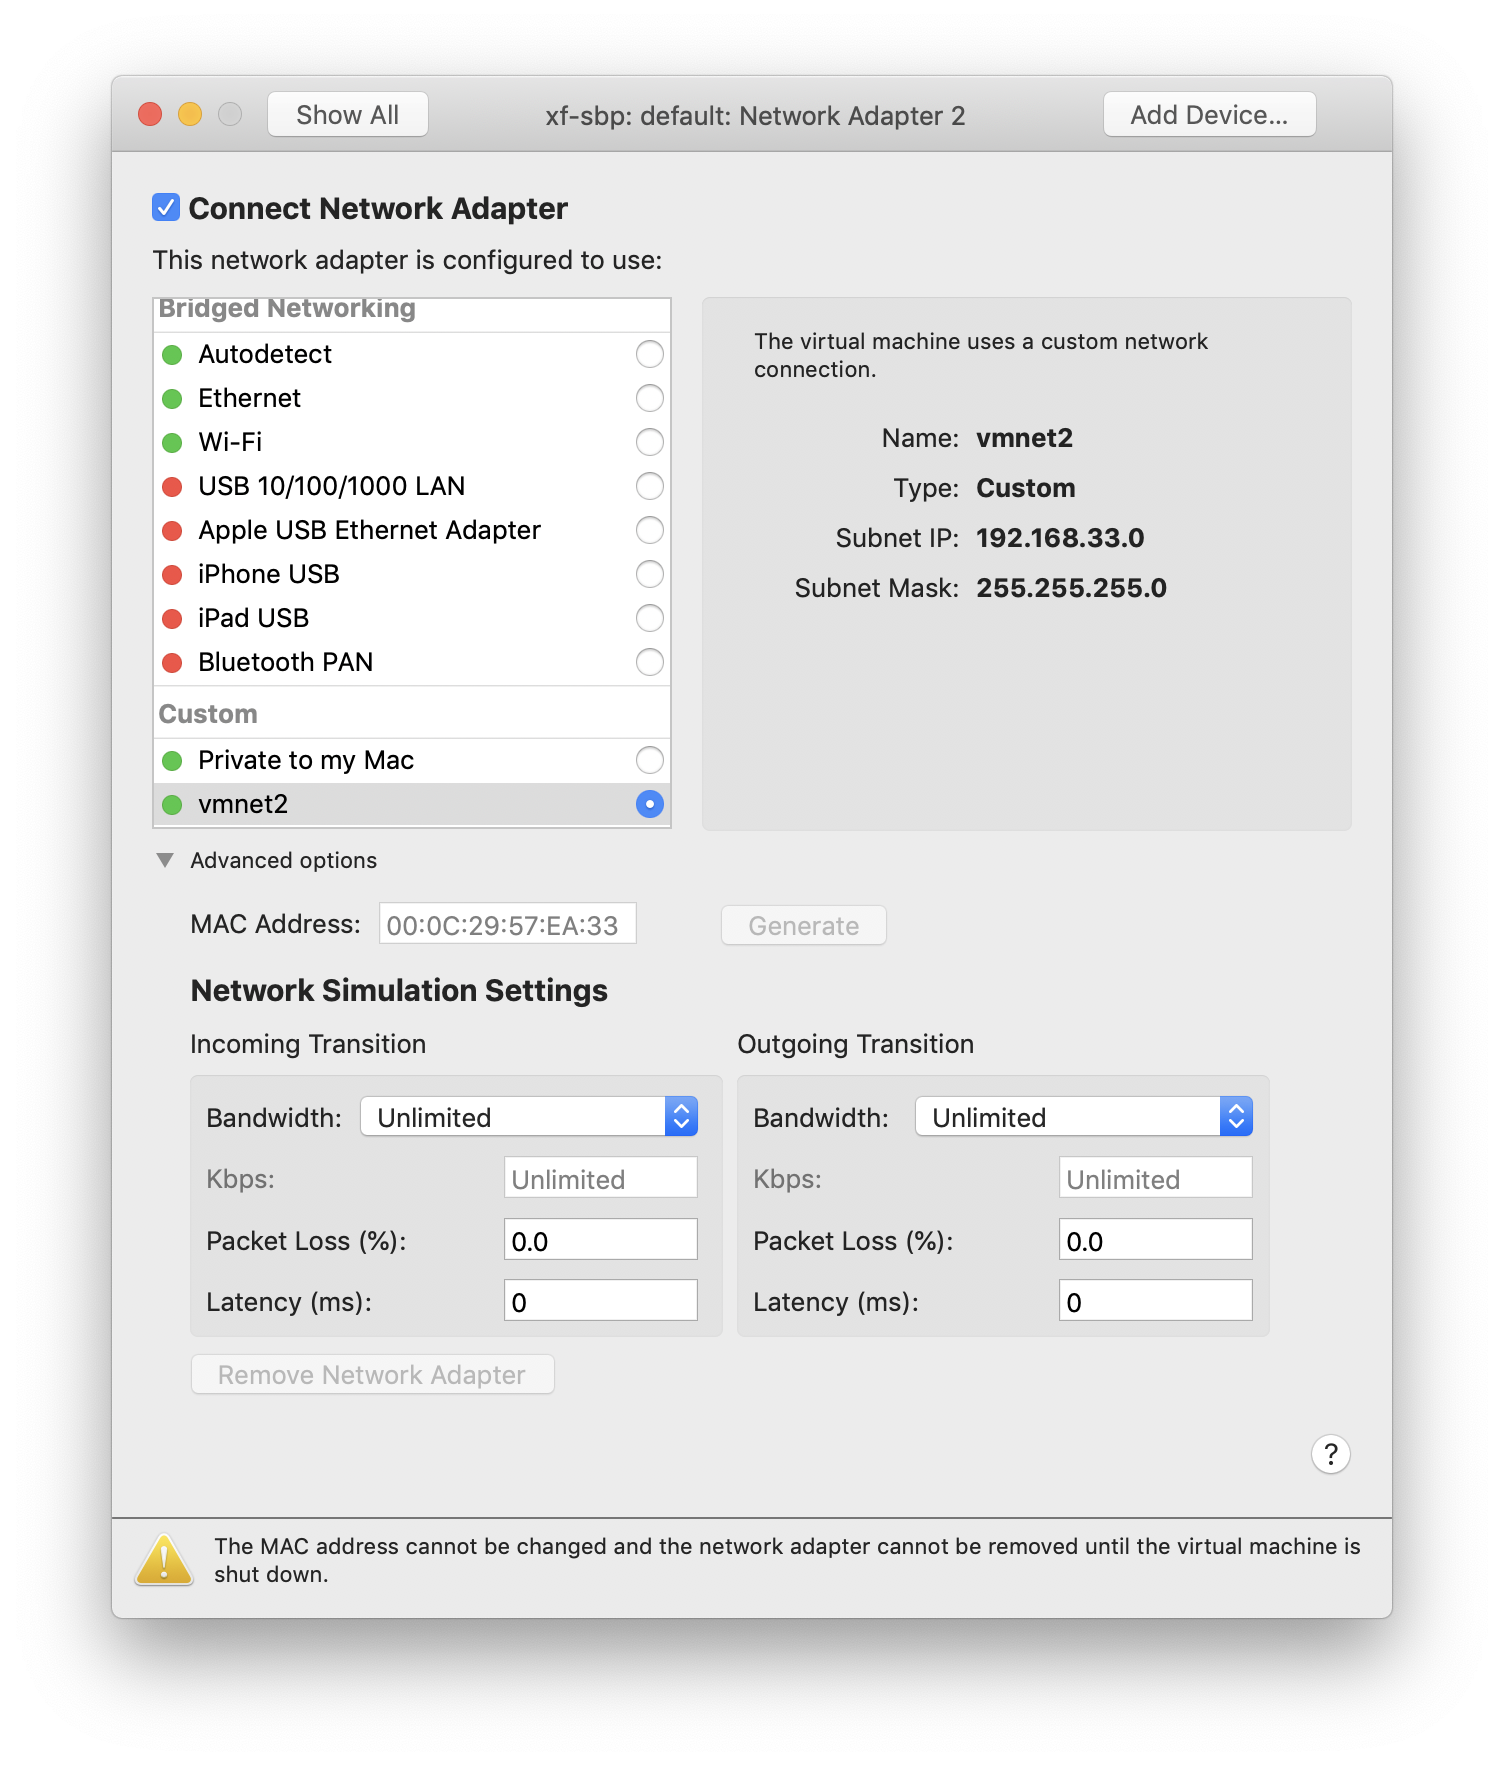Click the Add Device... toolbar button
Viewport: 1504px width, 1766px height.
pos(1208,115)
